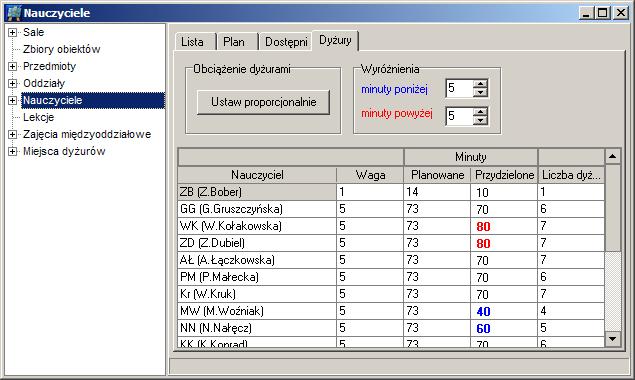This screenshot has width=635, height=380.
Task: Click red 80 for Z.Dubiel
Action: [504, 243]
